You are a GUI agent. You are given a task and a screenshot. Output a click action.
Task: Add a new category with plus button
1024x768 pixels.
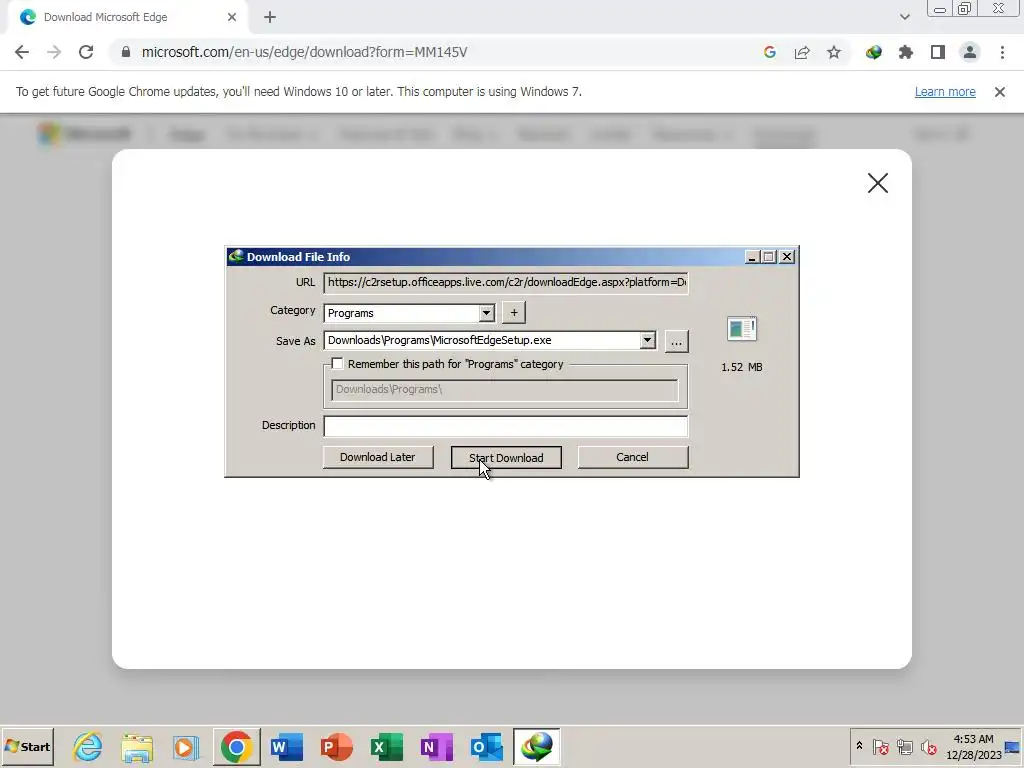[x=514, y=313]
